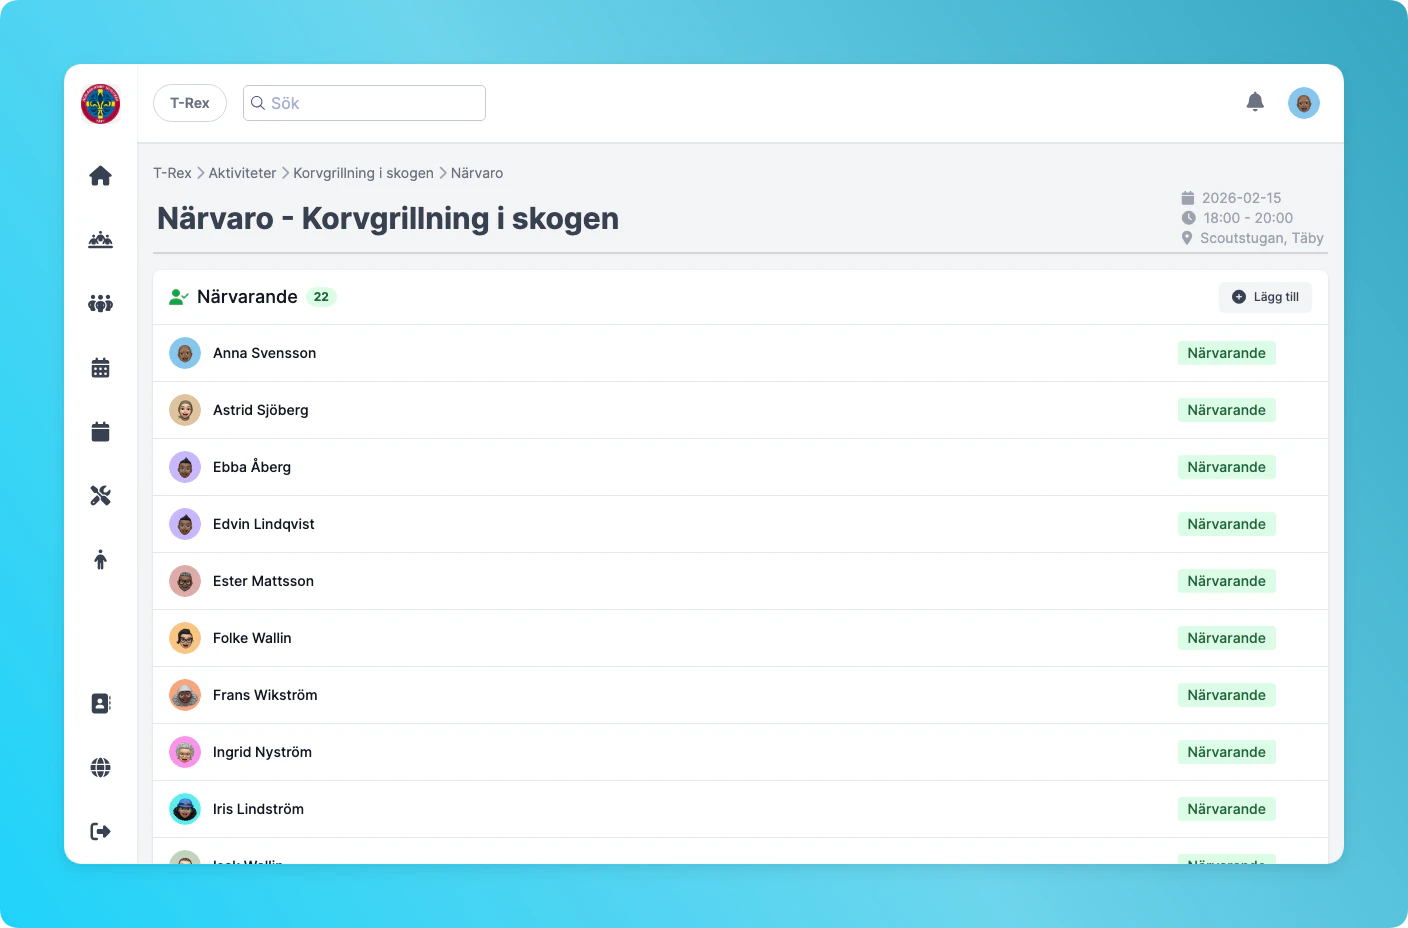Image resolution: width=1408 pixels, height=928 pixels.
Task: Toggle Närvarande status for Edvin Lindqvist
Action: click(1226, 524)
